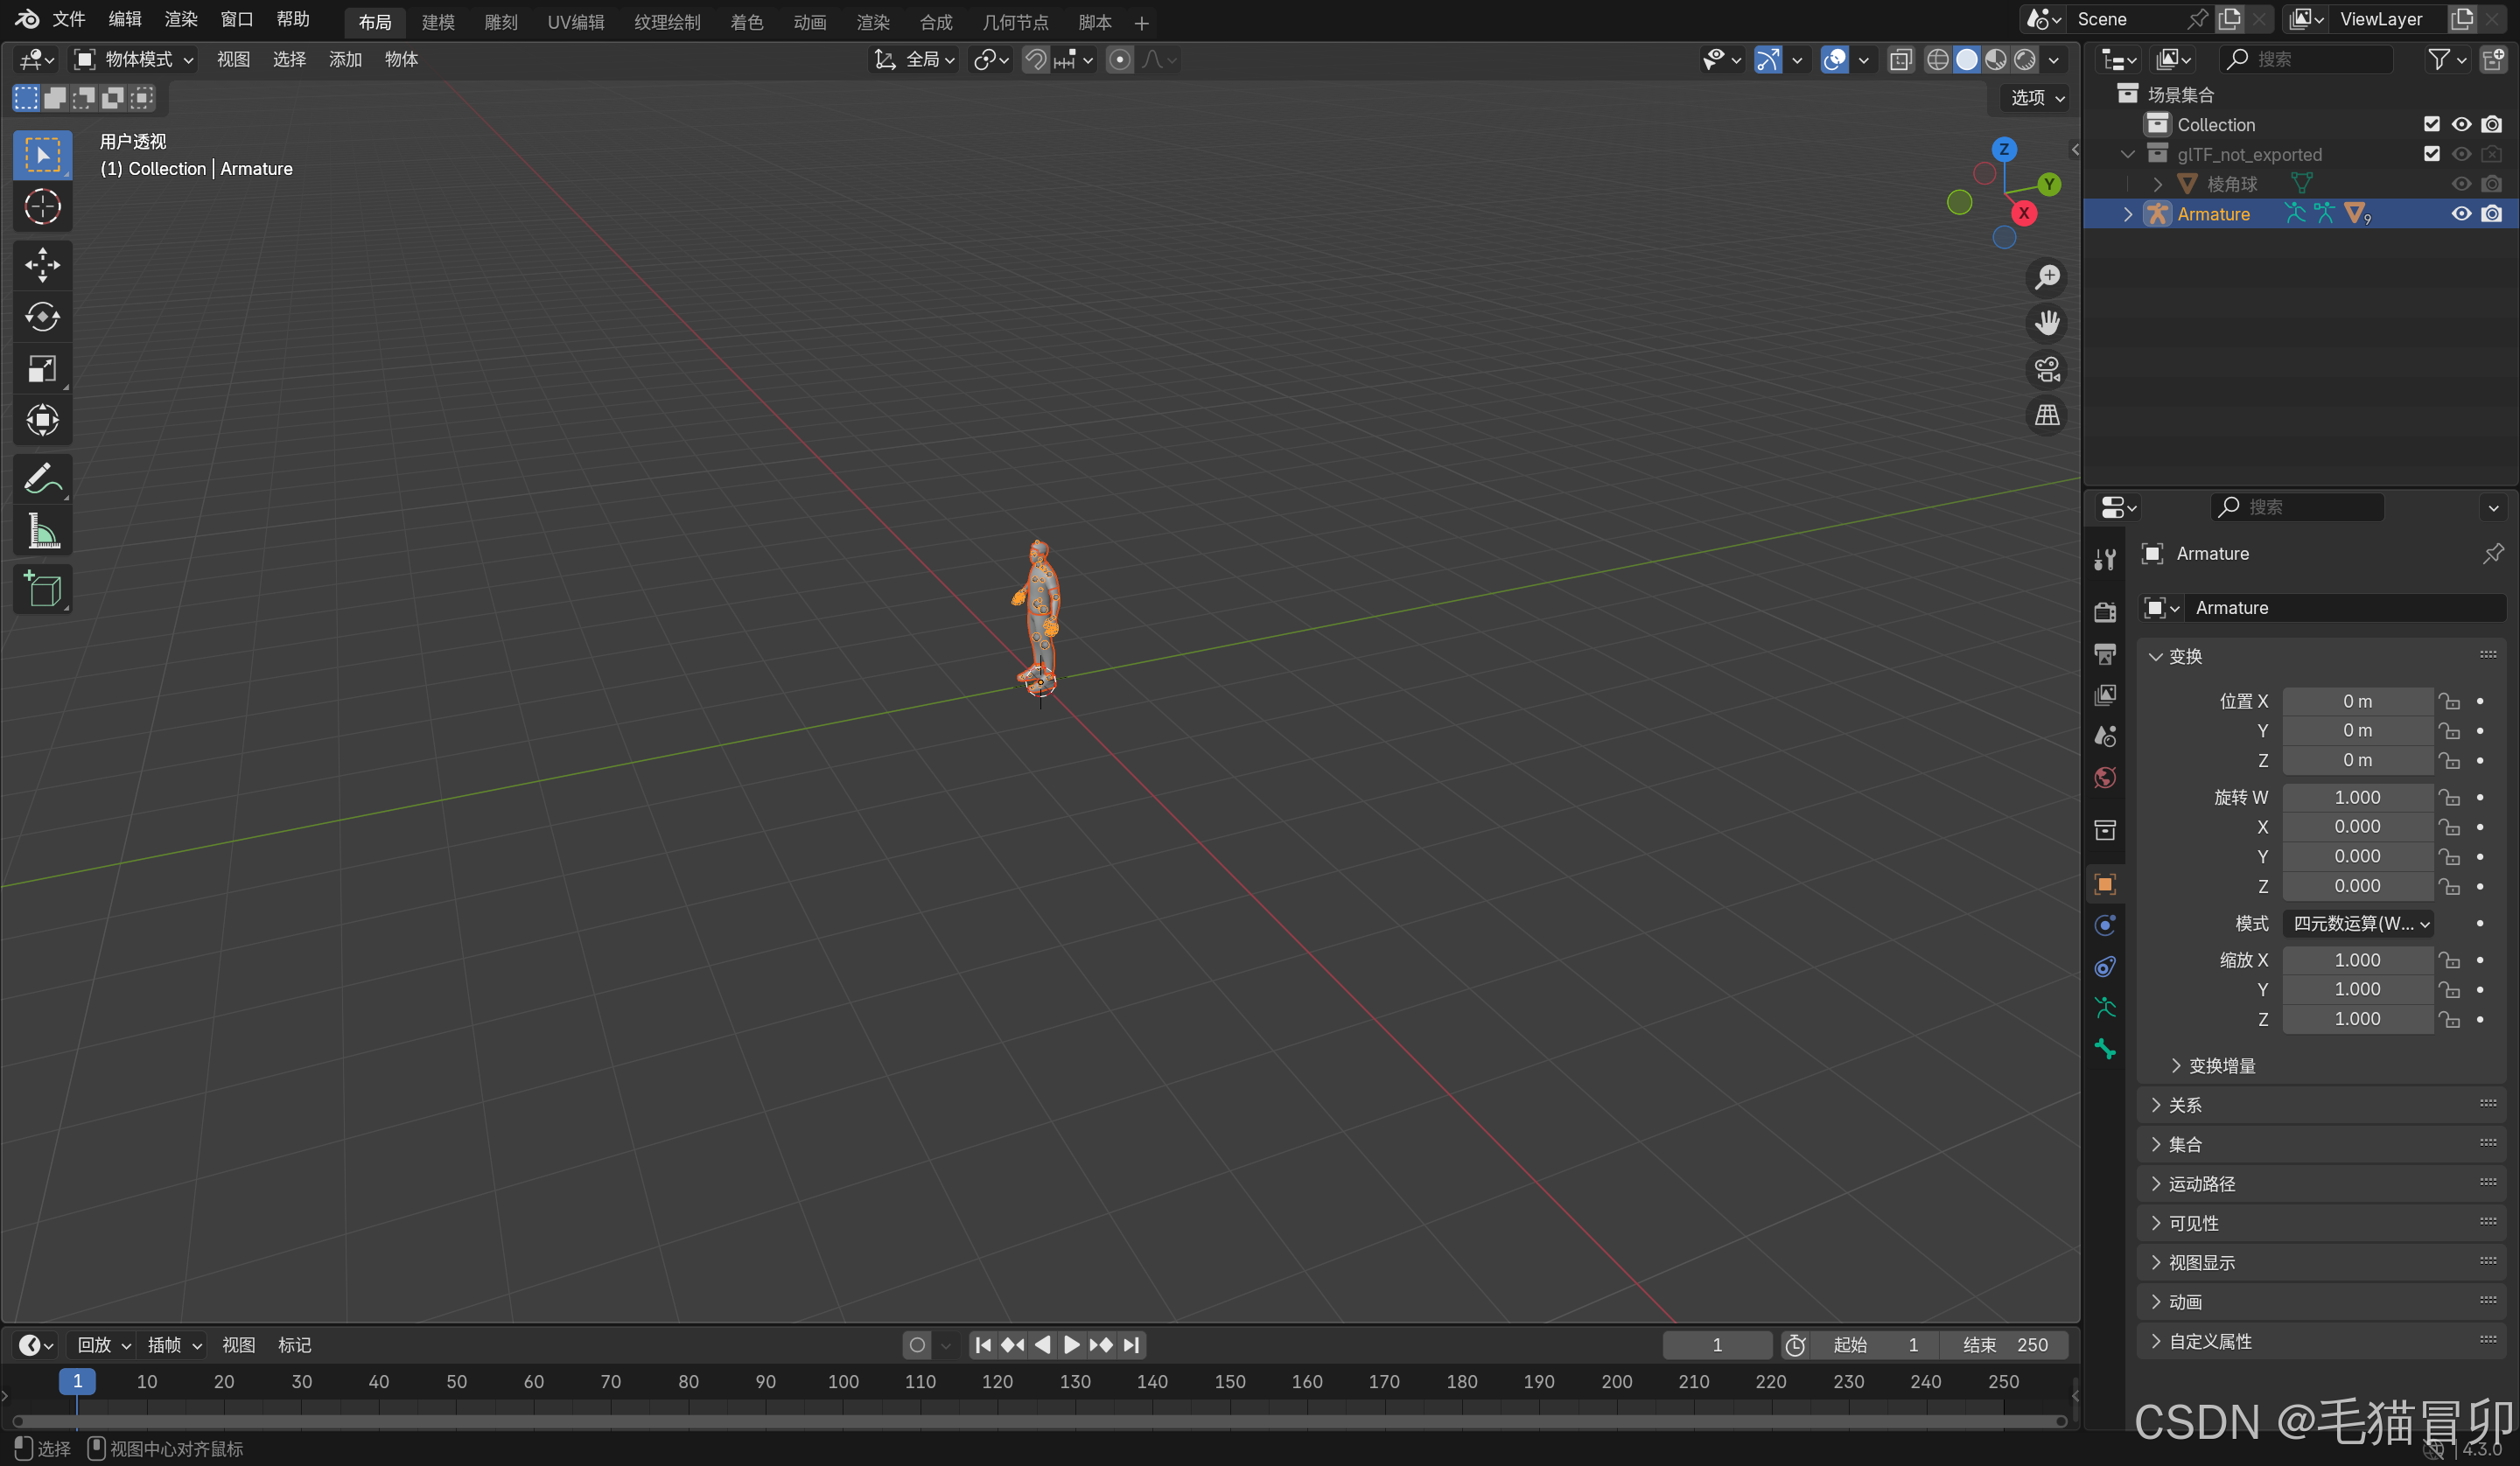
Task: Activate the Annotate pencil tool
Action: 42,479
